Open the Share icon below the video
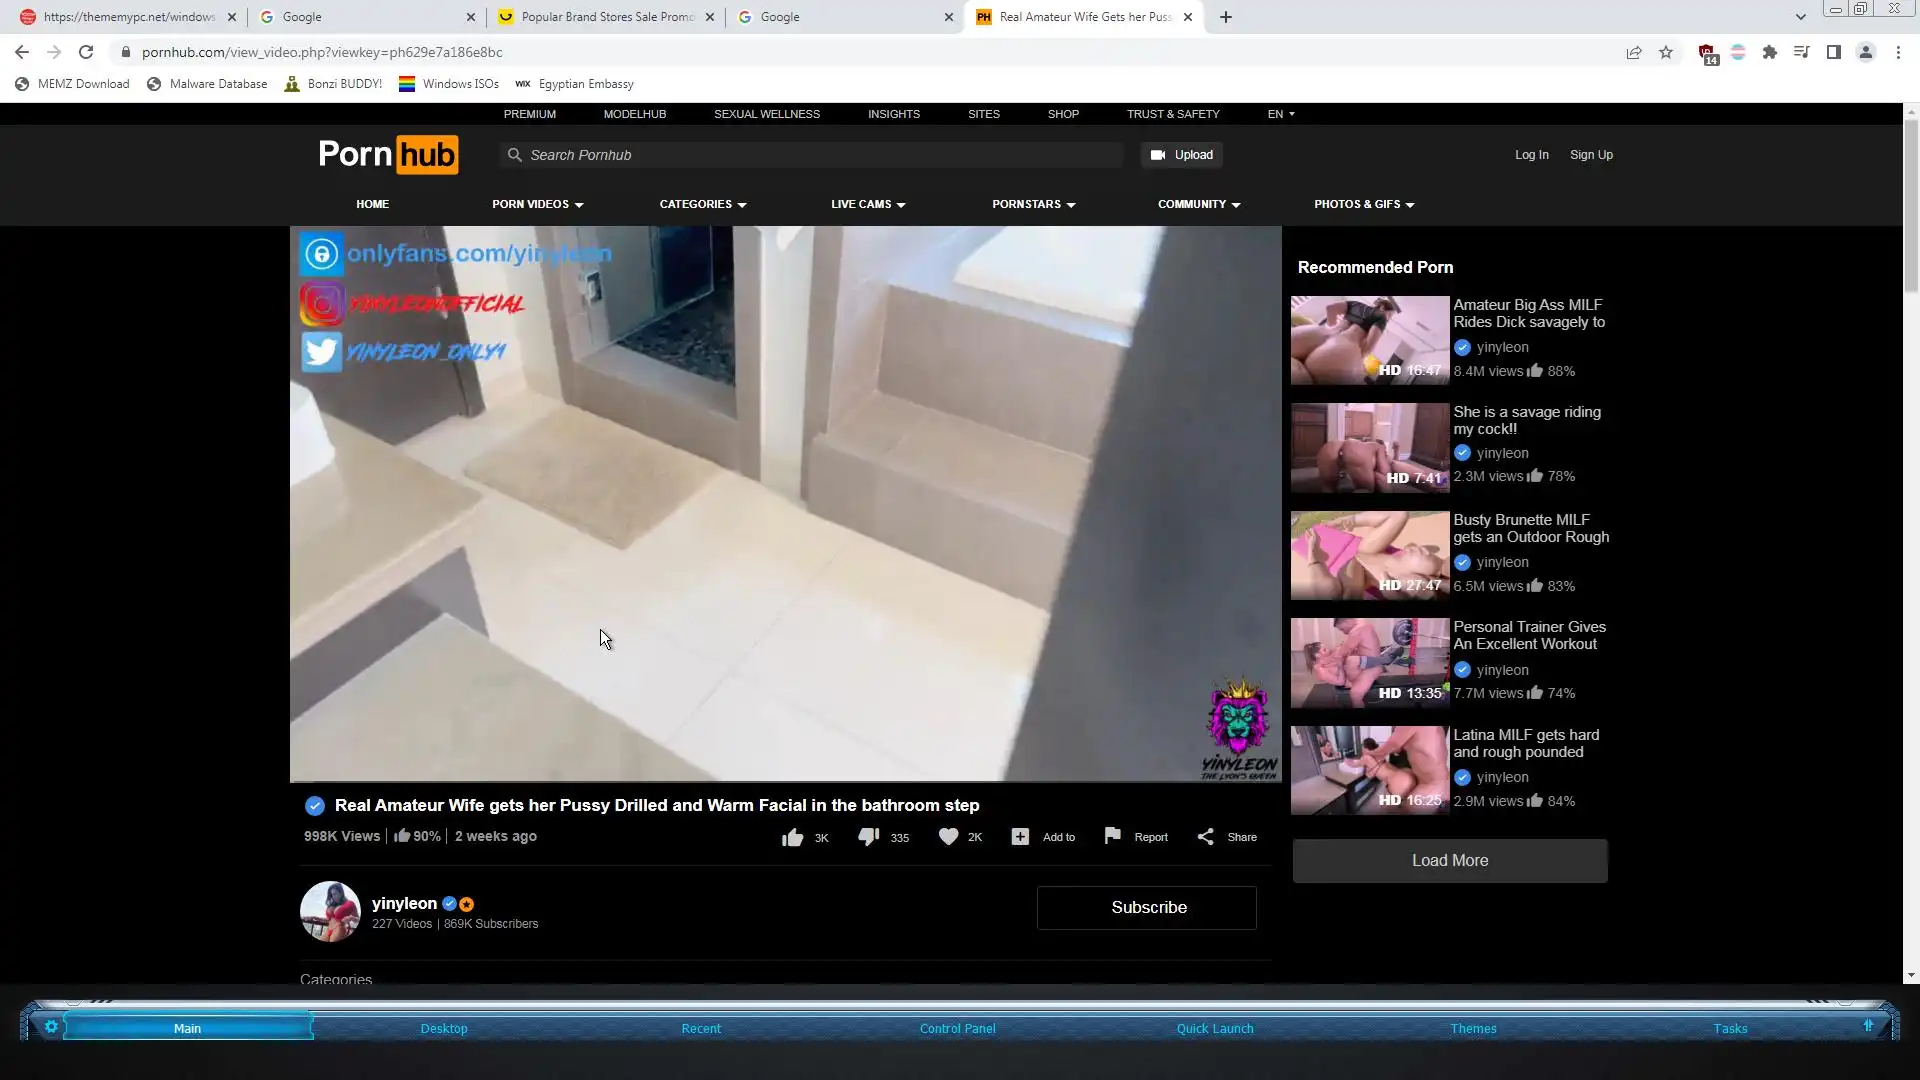This screenshot has height=1080, width=1920. (1206, 837)
